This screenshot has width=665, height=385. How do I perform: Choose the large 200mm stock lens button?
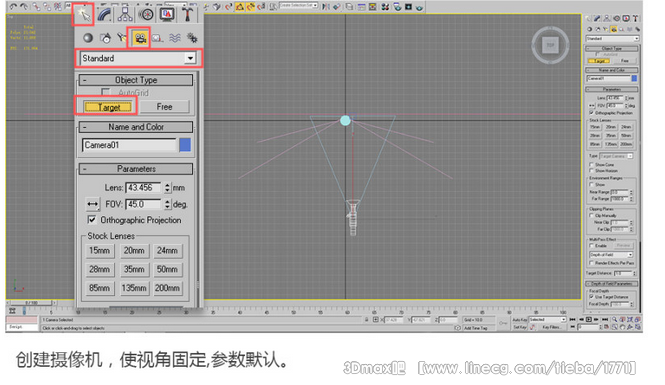167,288
